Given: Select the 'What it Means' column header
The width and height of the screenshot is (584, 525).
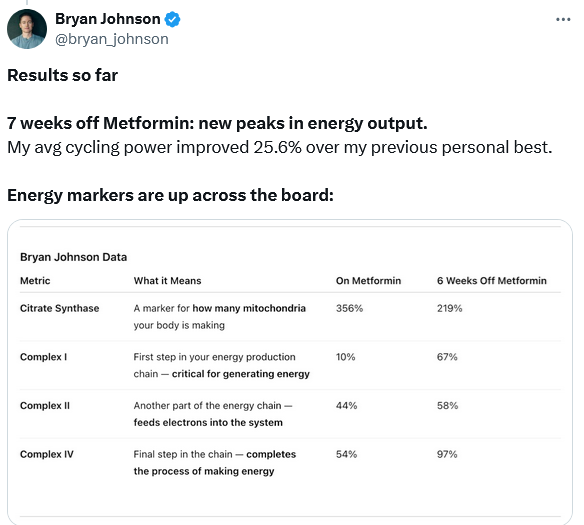Looking at the screenshot, I should pos(167,281).
